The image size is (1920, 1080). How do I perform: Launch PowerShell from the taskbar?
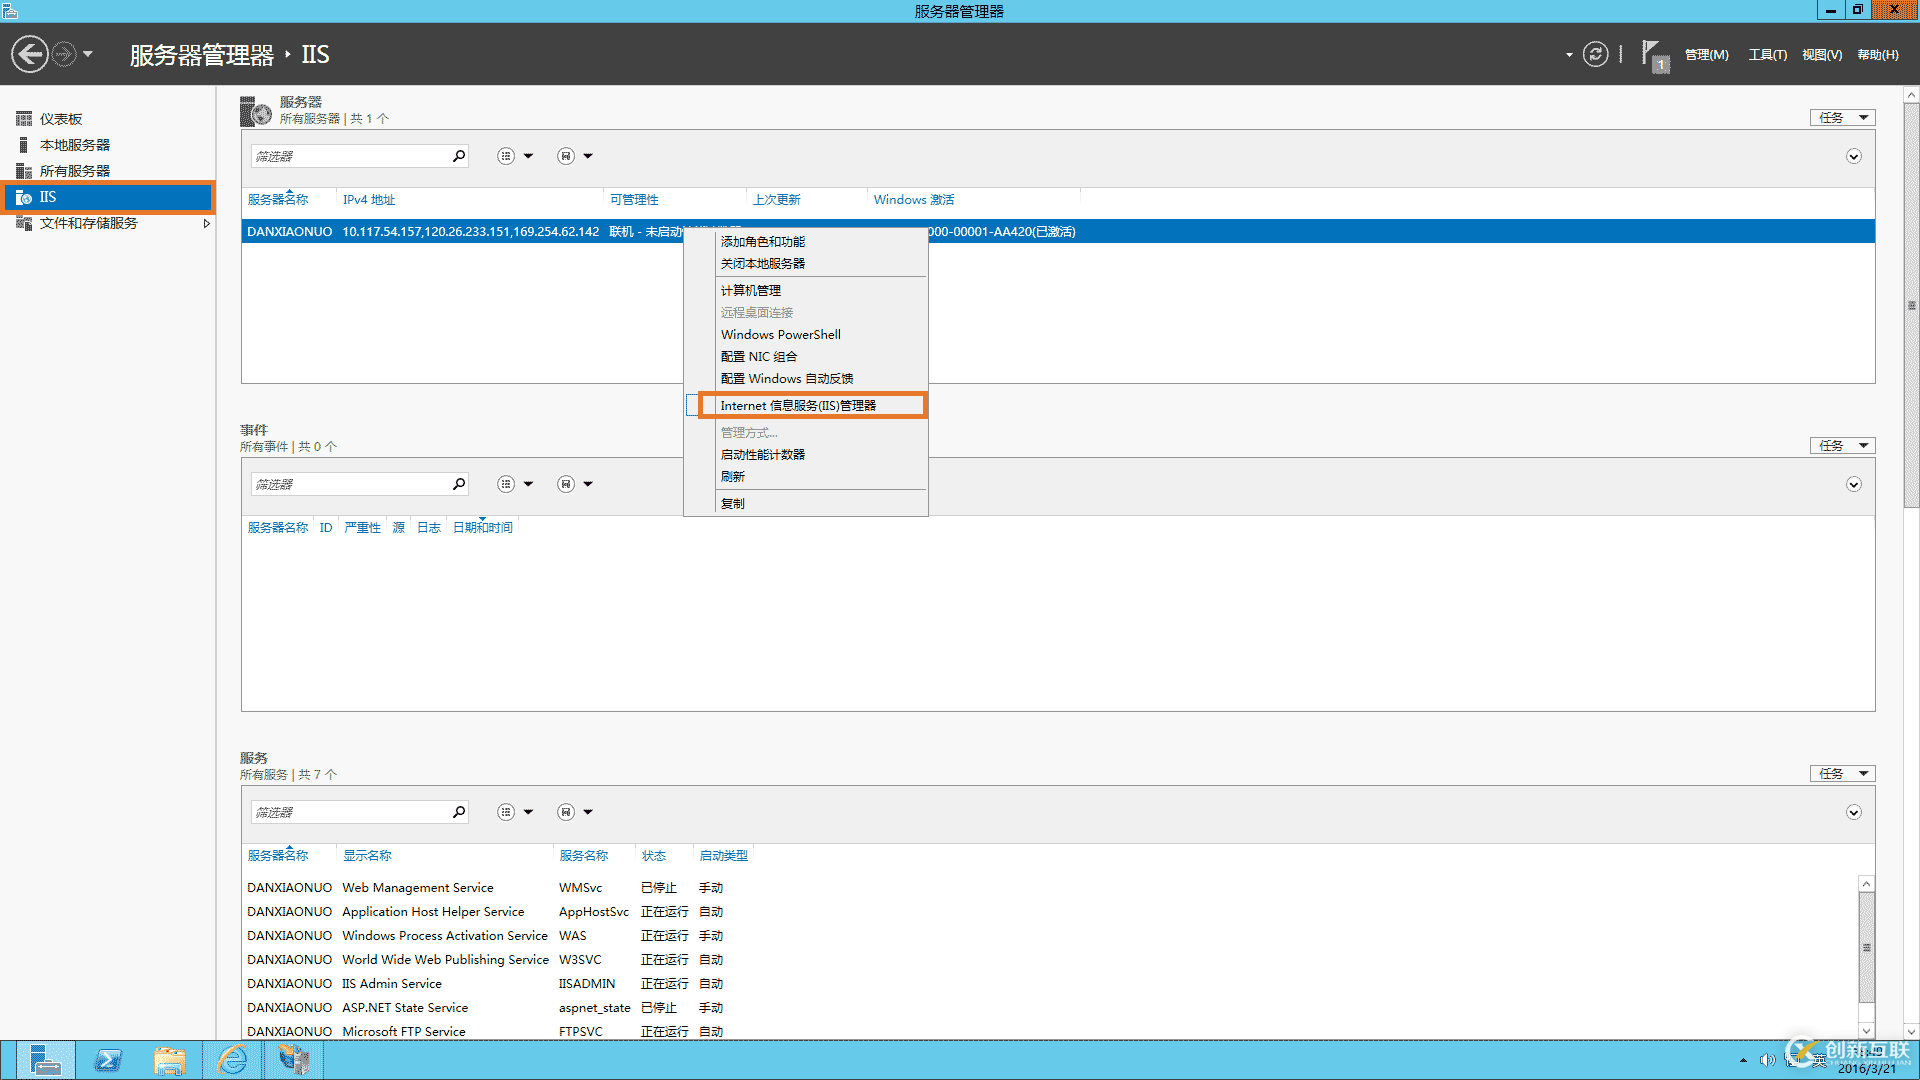pyautogui.click(x=108, y=1060)
